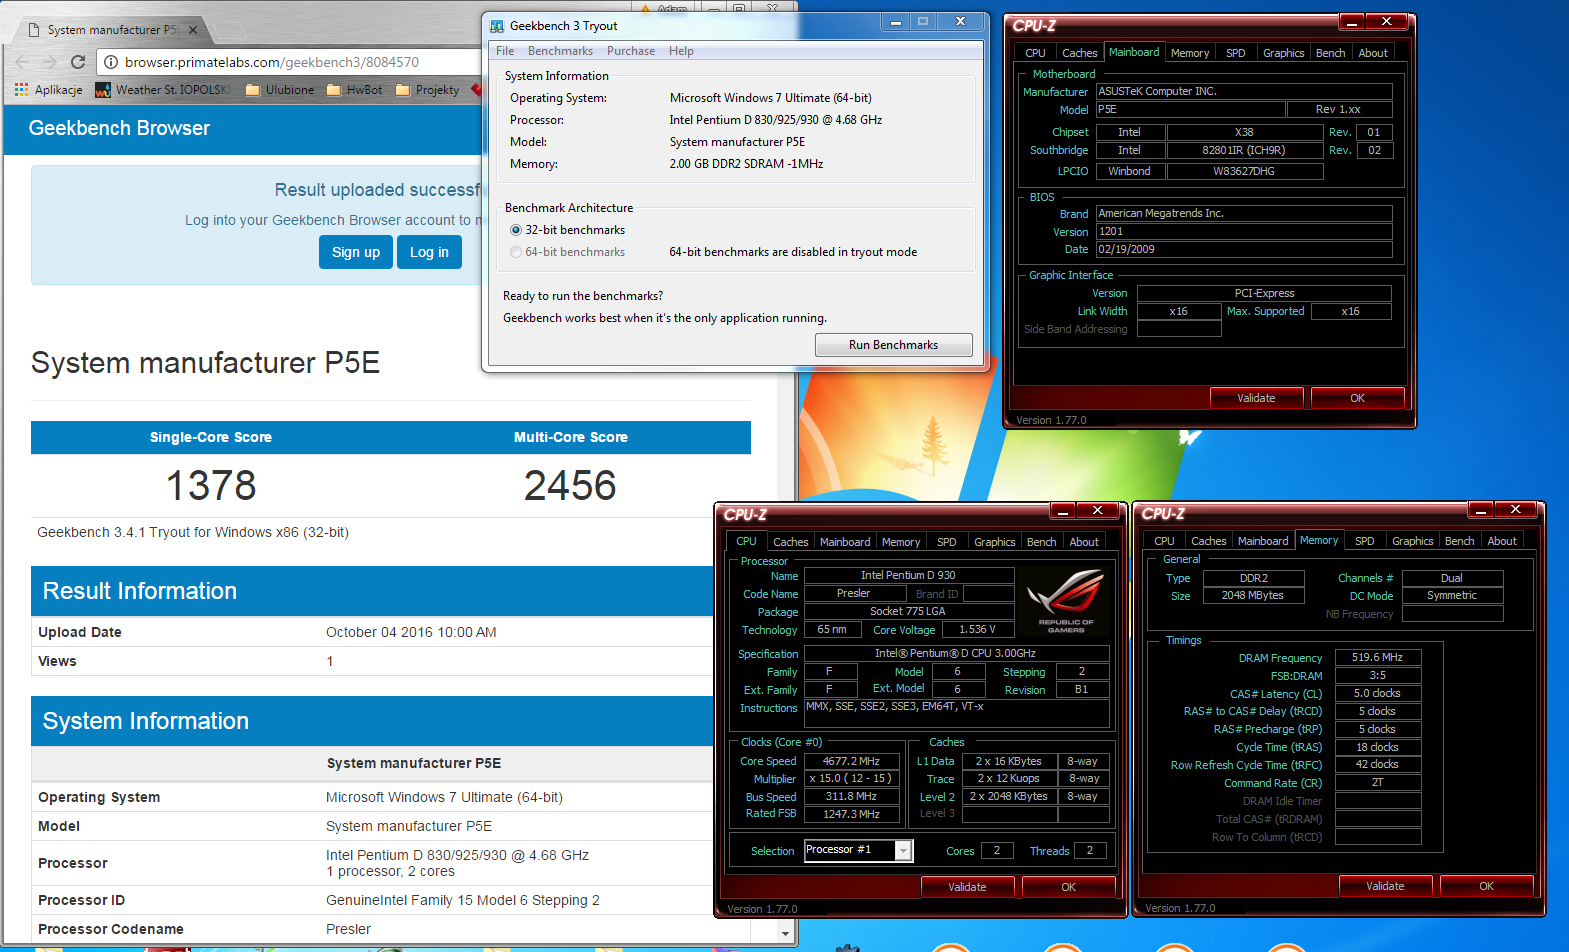1569x952 pixels.
Task: Close the System manufacturer P5E browser tab
Action: [x=193, y=30]
